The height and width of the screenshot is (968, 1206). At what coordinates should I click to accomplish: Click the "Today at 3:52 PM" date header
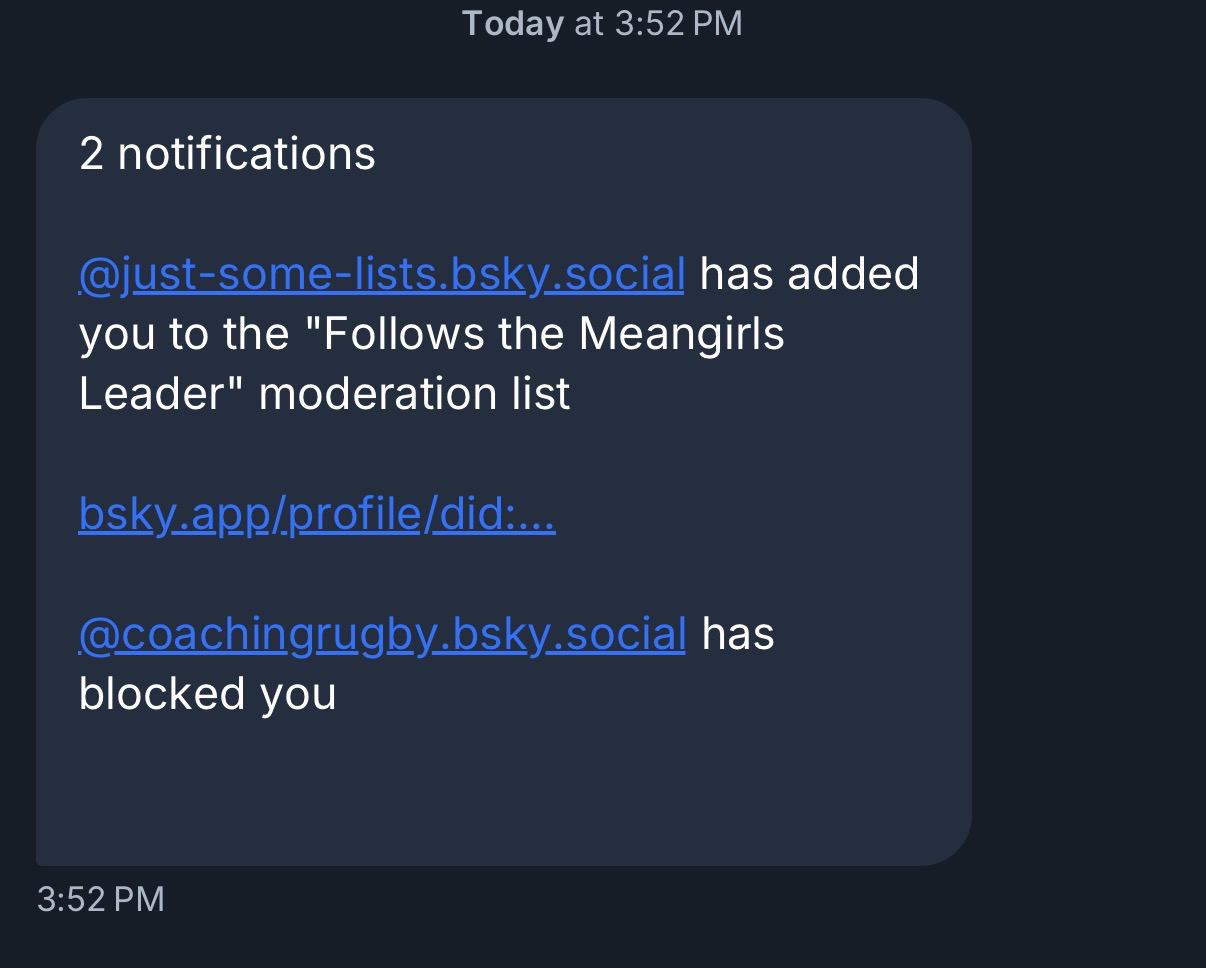point(602,23)
